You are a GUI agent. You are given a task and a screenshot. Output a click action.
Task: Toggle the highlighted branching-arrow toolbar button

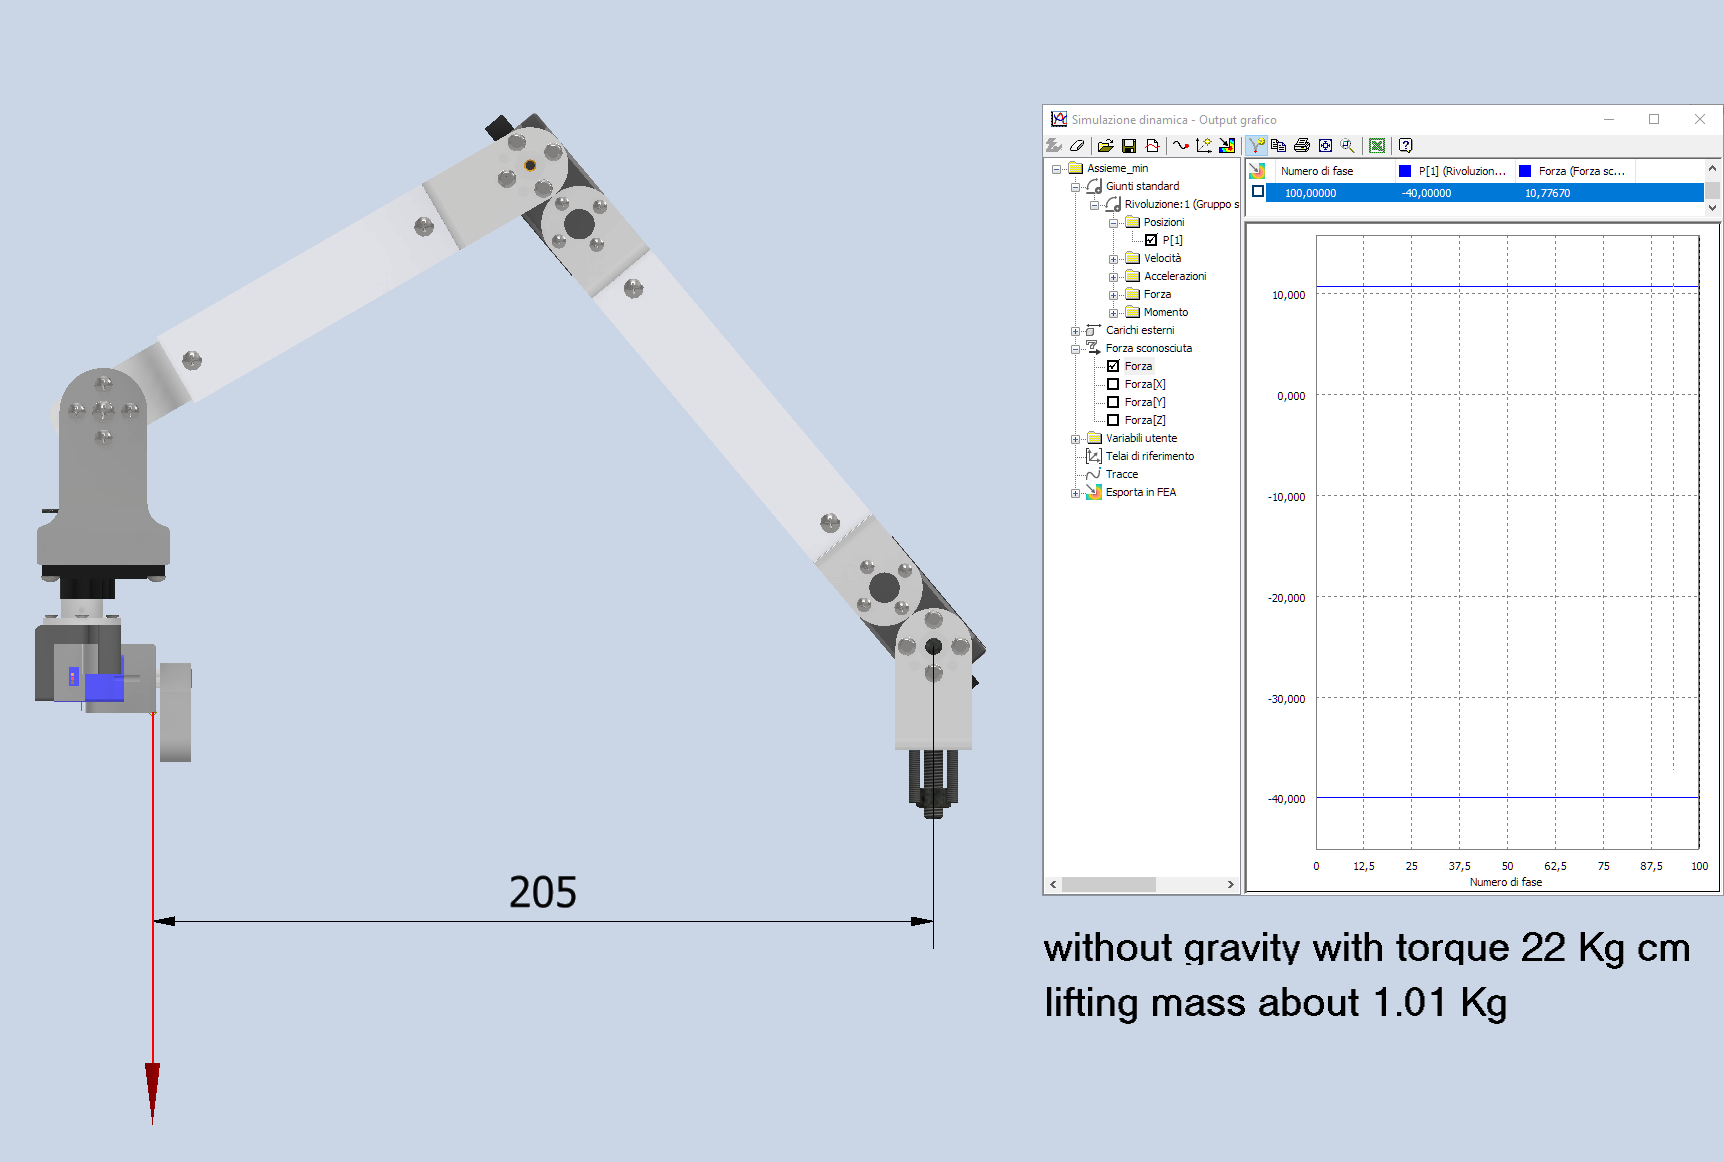(1257, 146)
